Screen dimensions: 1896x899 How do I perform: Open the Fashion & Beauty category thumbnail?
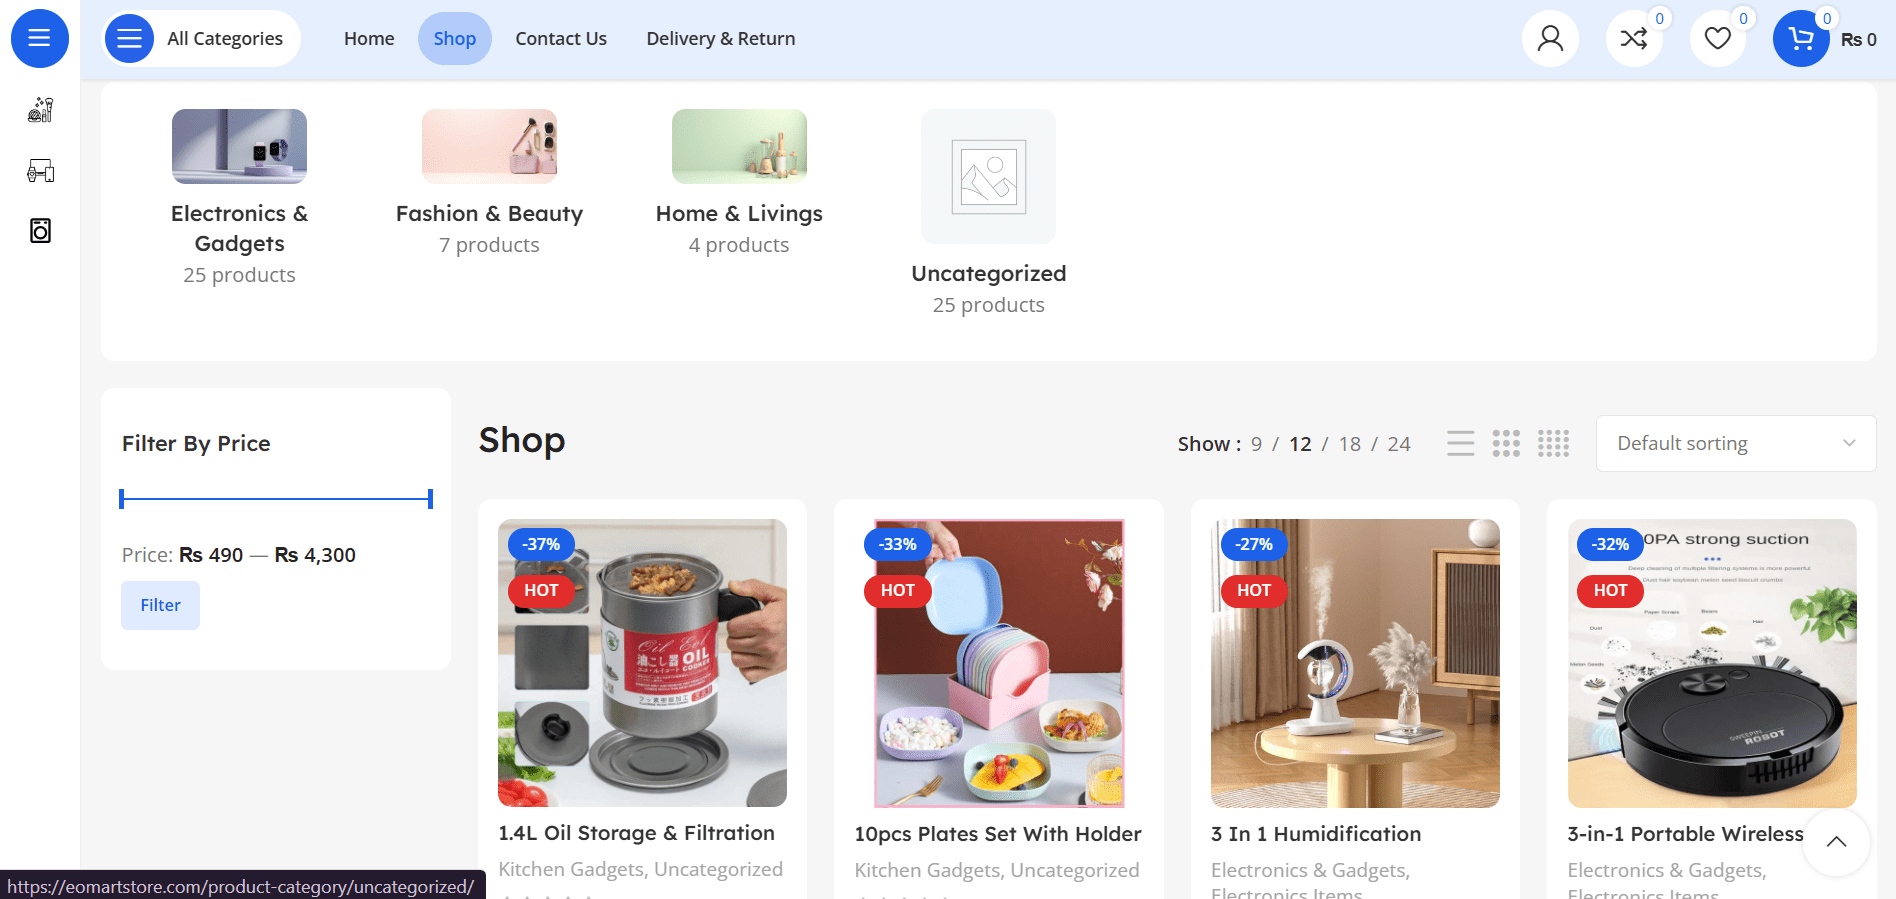pos(489,146)
